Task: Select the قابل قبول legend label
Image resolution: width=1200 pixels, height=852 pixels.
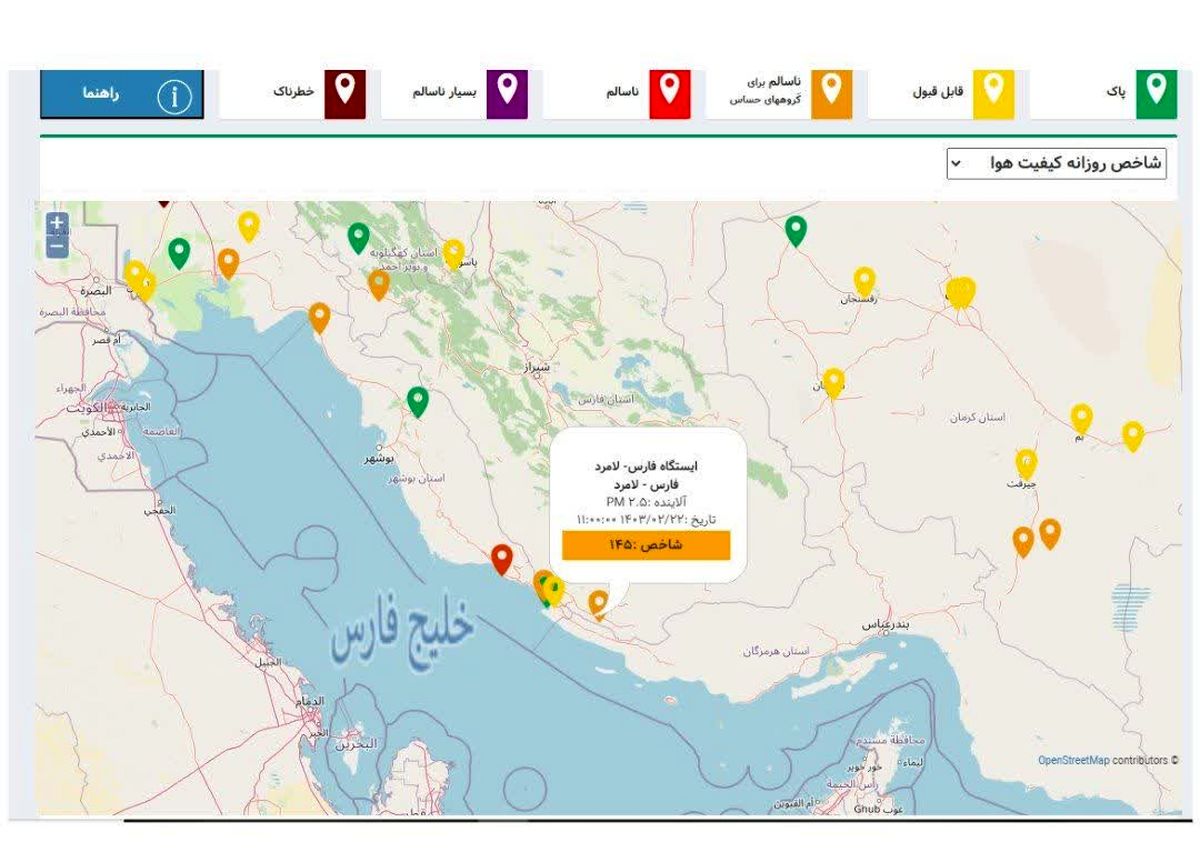Action: [x=938, y=92]
